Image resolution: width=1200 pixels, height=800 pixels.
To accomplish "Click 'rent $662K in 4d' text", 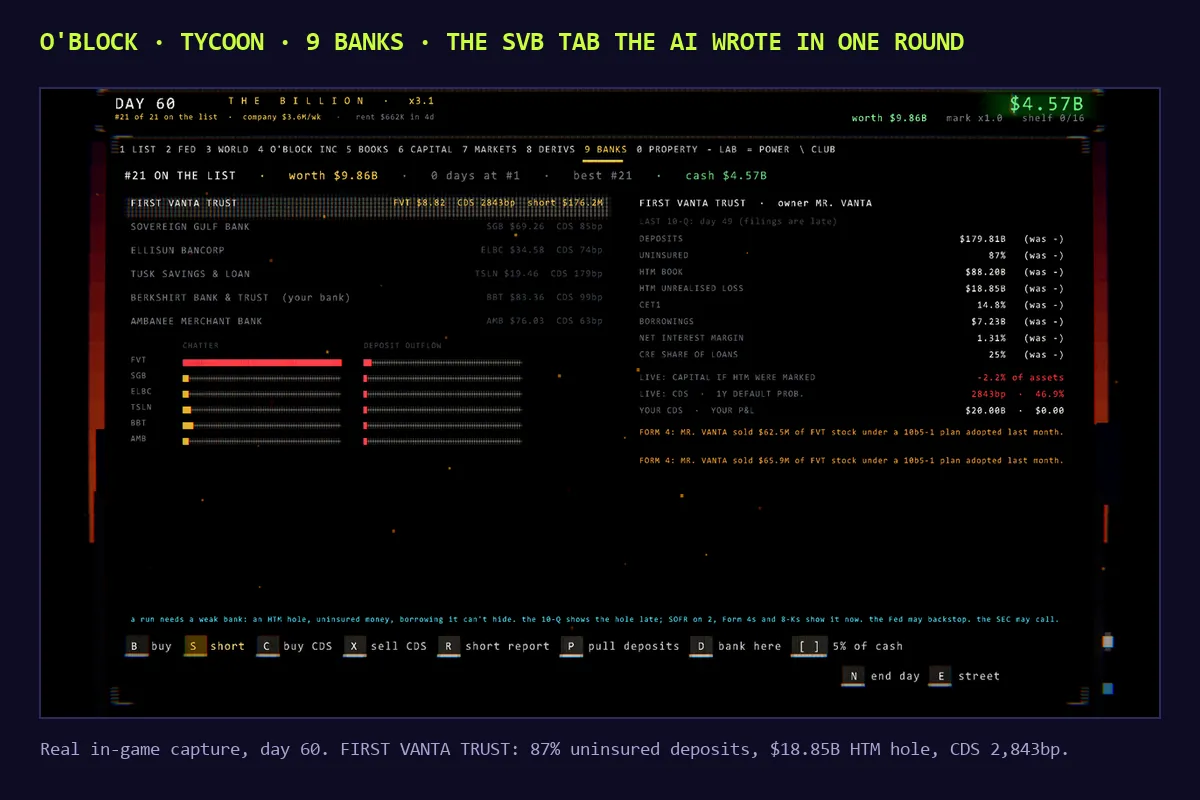I will [x=395, y=117].
